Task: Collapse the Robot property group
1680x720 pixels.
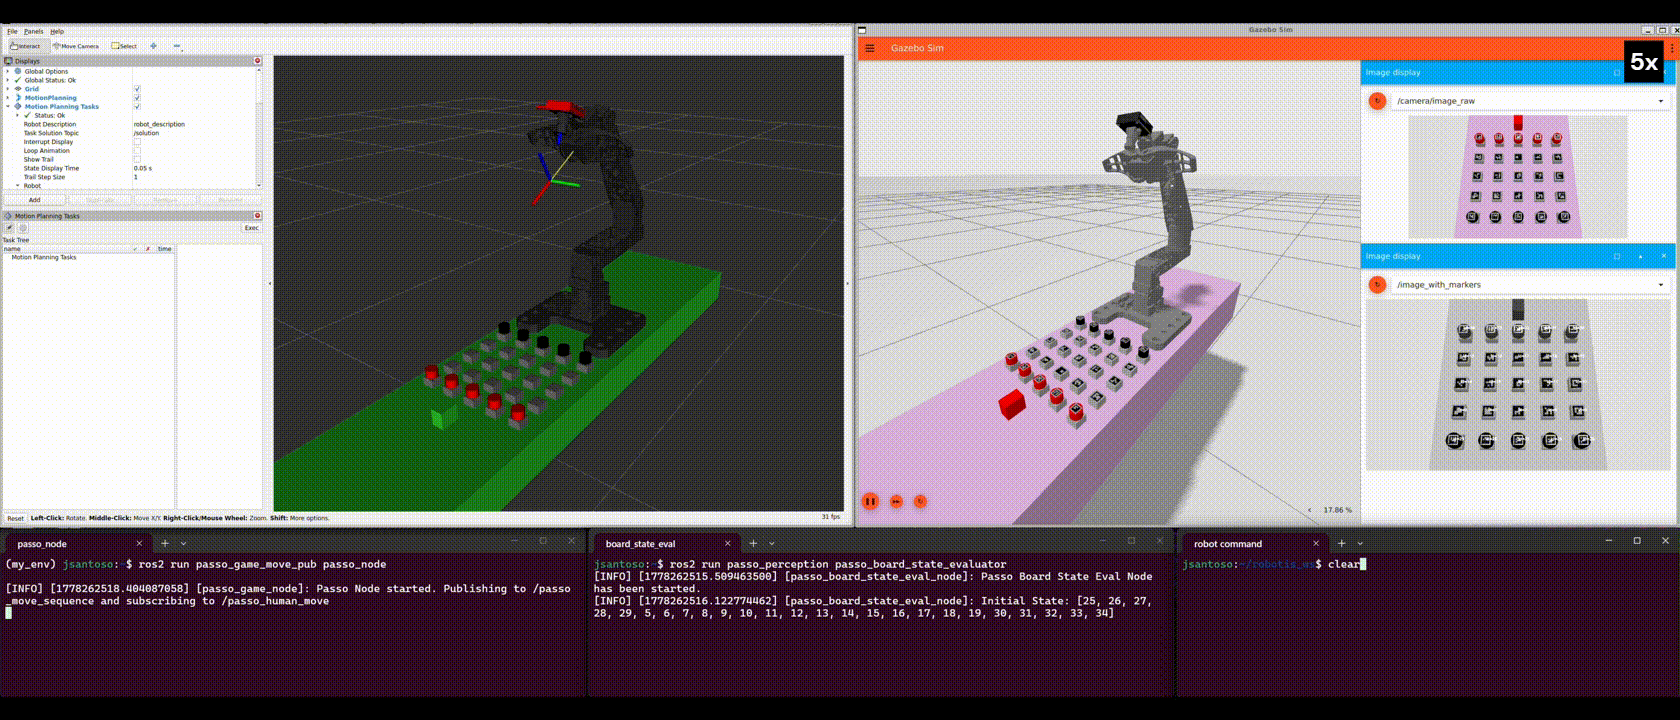Action: (x=17, y=185)
